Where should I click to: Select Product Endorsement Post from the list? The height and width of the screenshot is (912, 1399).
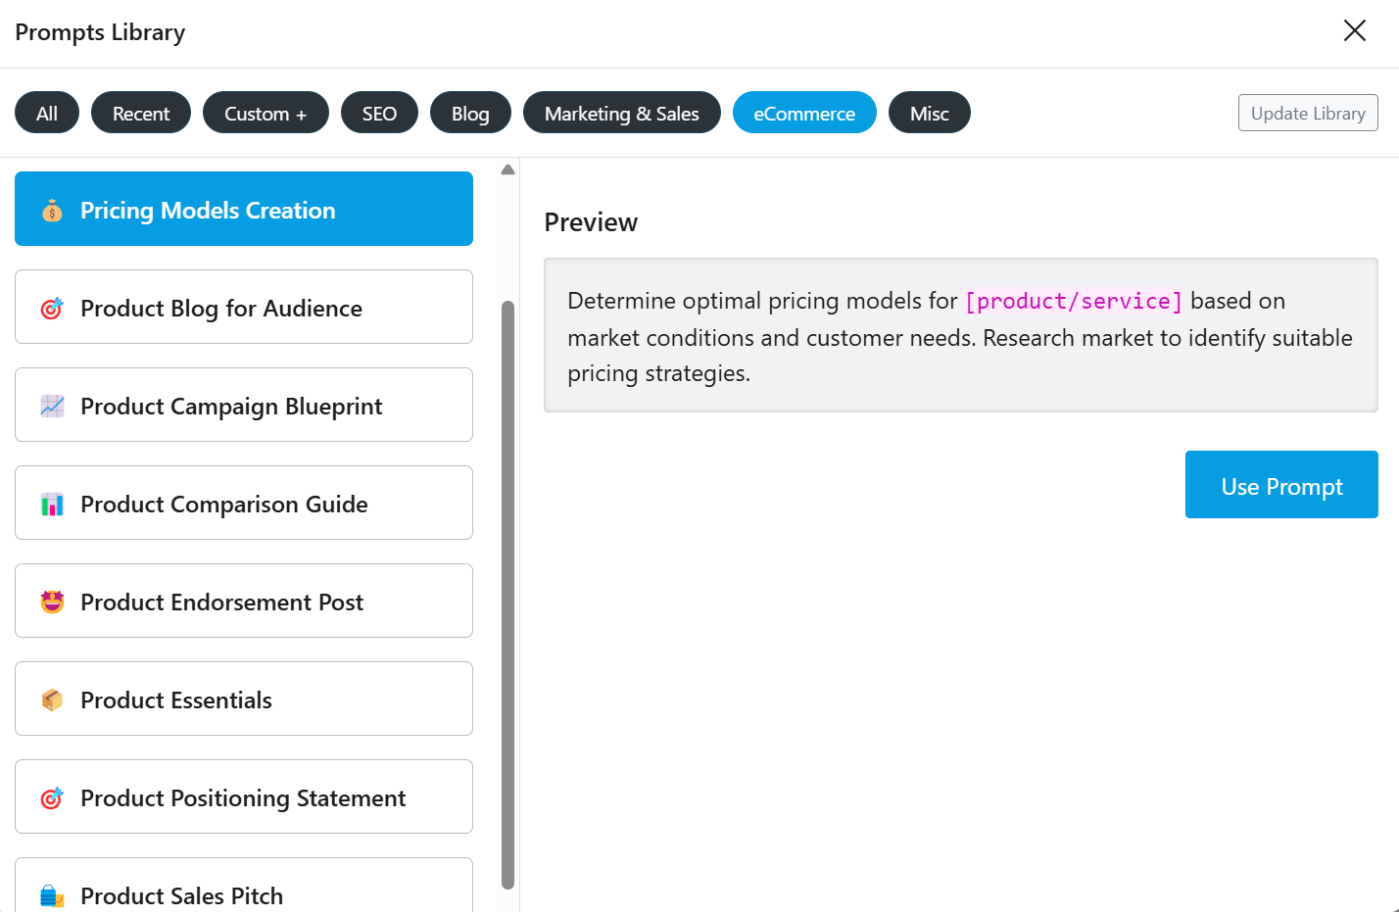tap(243, 601)
